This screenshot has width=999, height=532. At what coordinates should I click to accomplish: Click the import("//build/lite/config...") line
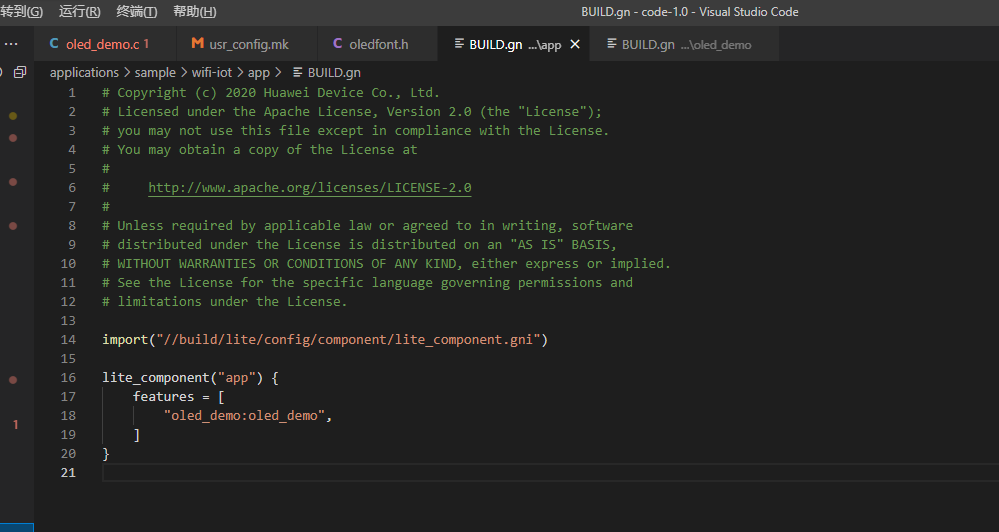point(325,340)
